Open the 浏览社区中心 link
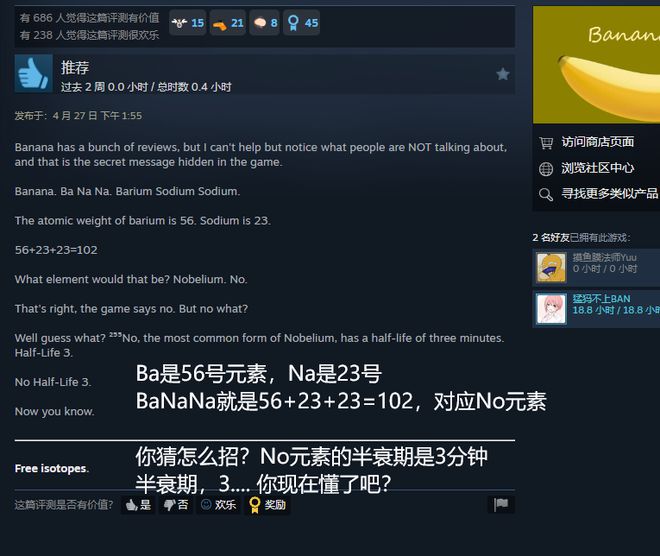Image resolution: width=660 pixels, height=556 pixels. 597,168
